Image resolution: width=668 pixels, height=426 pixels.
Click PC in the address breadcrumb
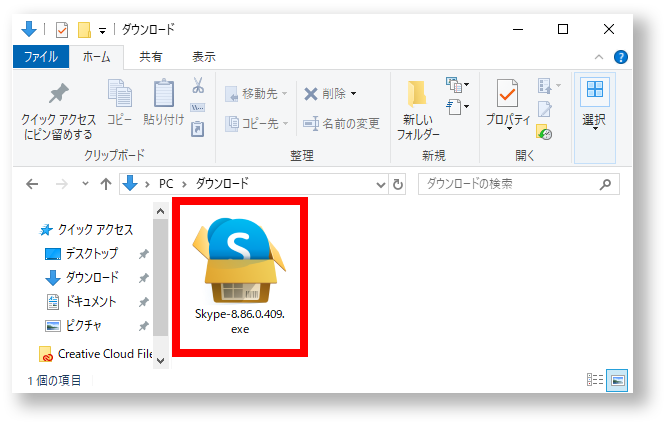(x=166, y=184)
